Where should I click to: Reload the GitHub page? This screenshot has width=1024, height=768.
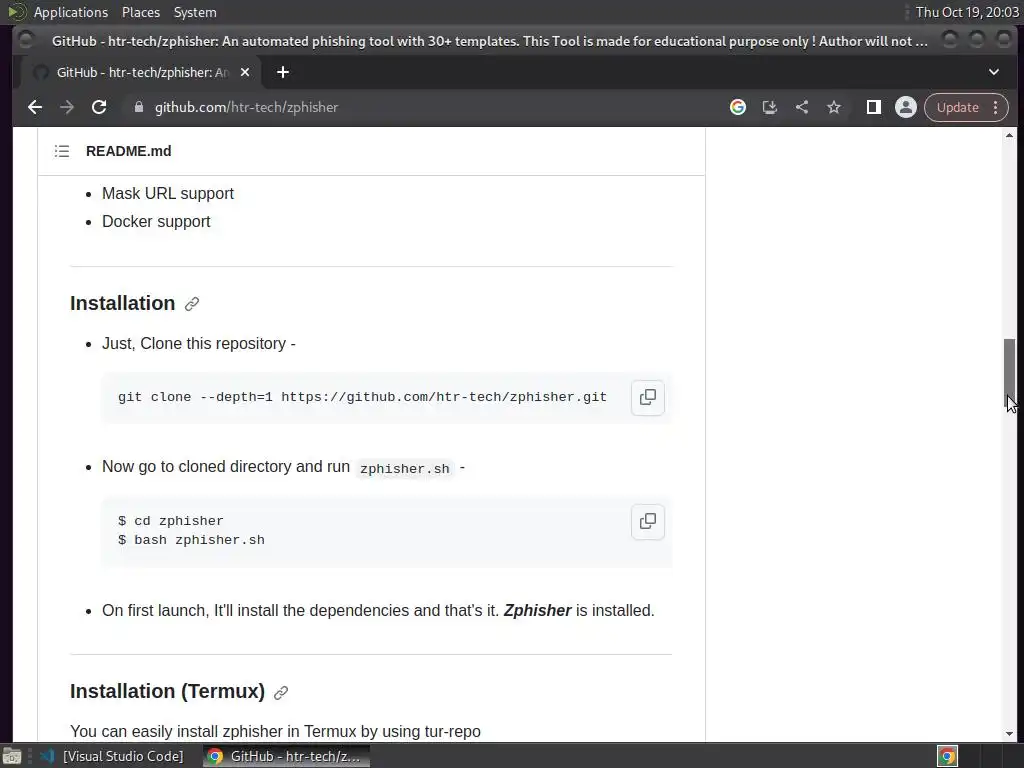click(x=99, y=107)
